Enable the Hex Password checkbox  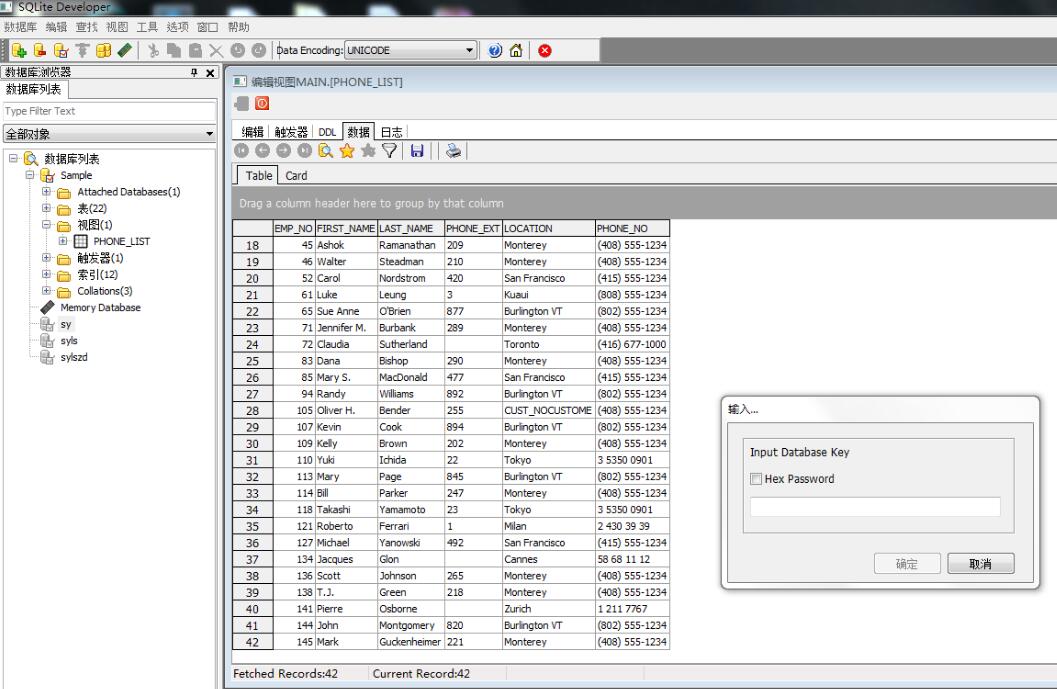(756, 479)
